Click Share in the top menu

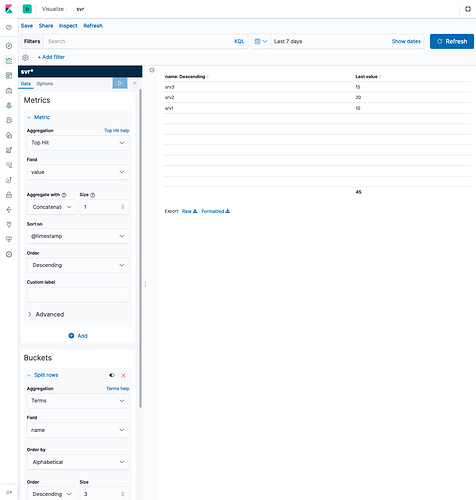pyautogui.click(x=46, y=26)
